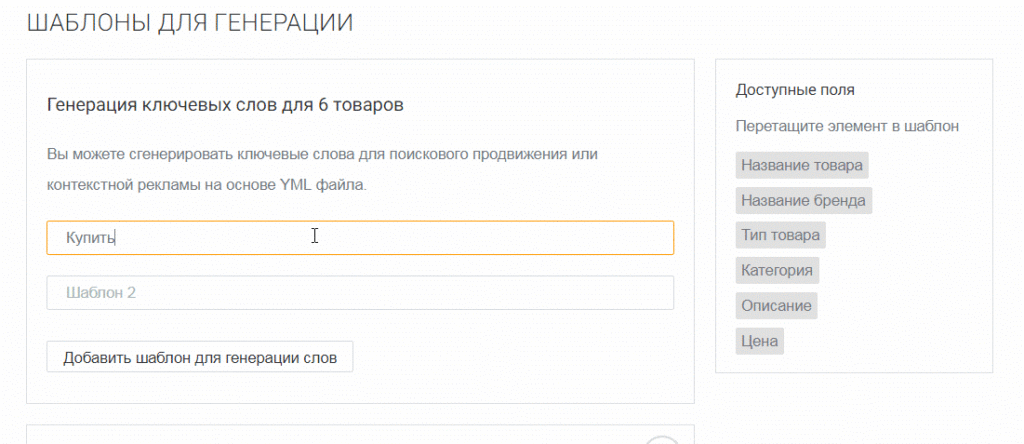This screenshot has width=1024, height=444.
Task: Click the Доступные поля panel title
Action: [x=795, y=90]
